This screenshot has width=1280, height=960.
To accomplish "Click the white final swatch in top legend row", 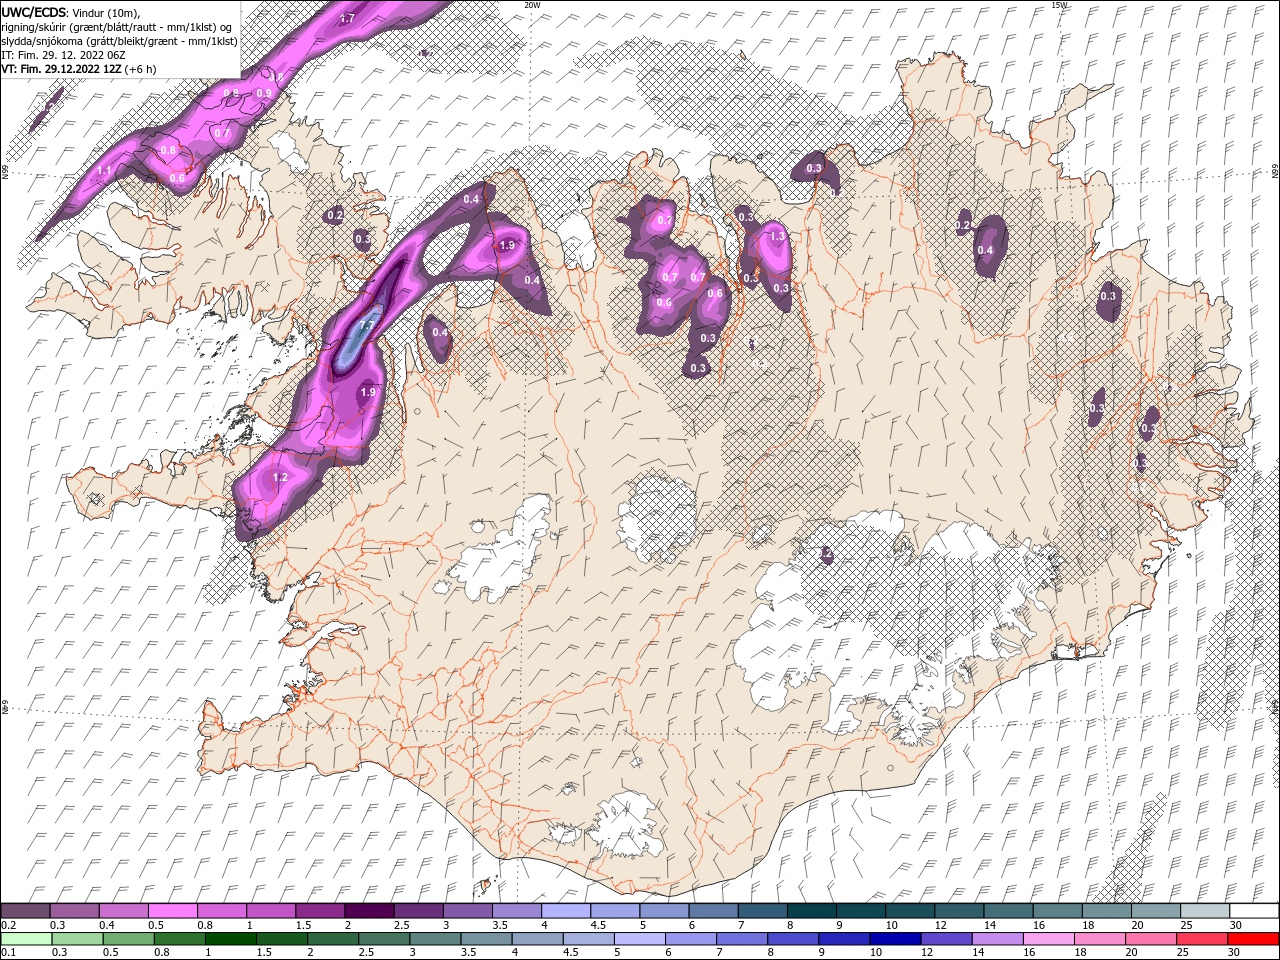I will 1253,911.
